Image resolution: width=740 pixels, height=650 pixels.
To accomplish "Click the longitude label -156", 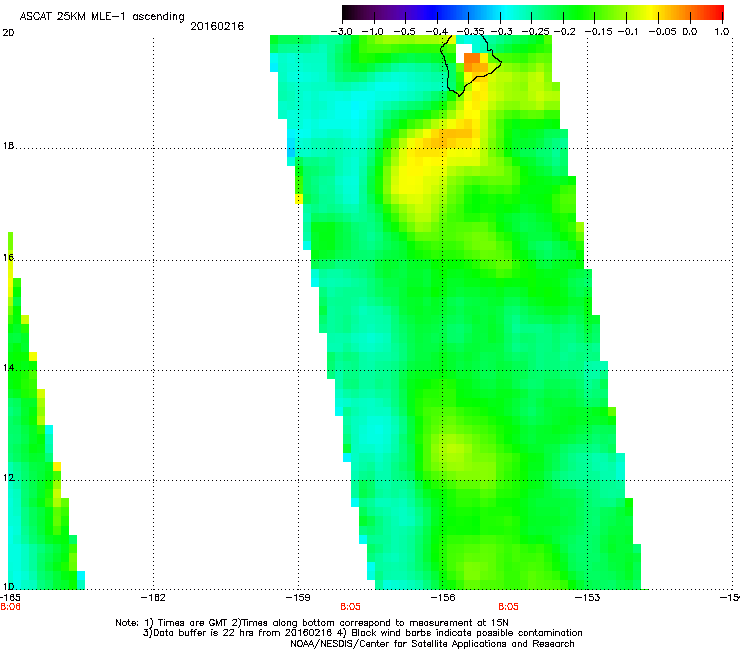I will pyautogui.click(x=443, y=598).
